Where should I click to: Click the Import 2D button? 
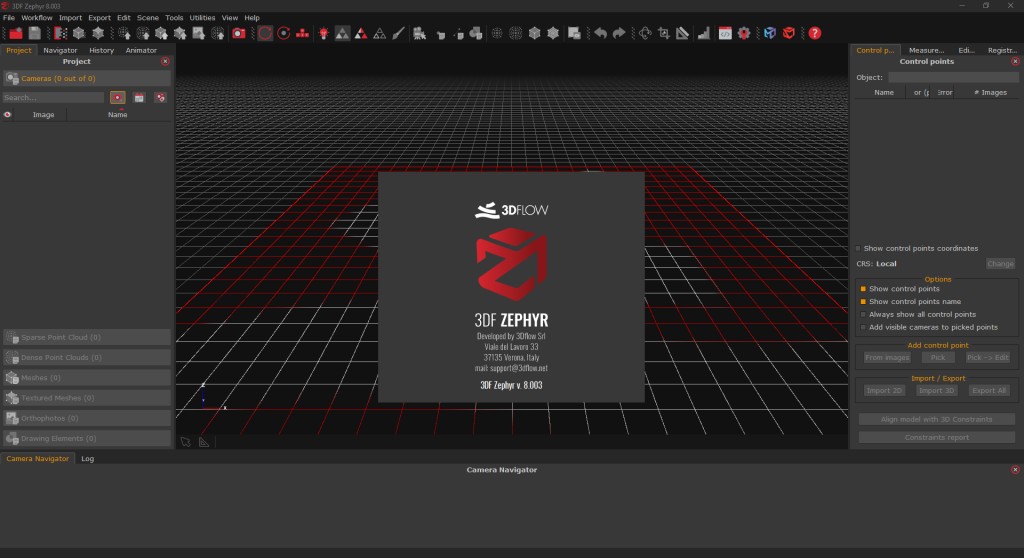884,391
